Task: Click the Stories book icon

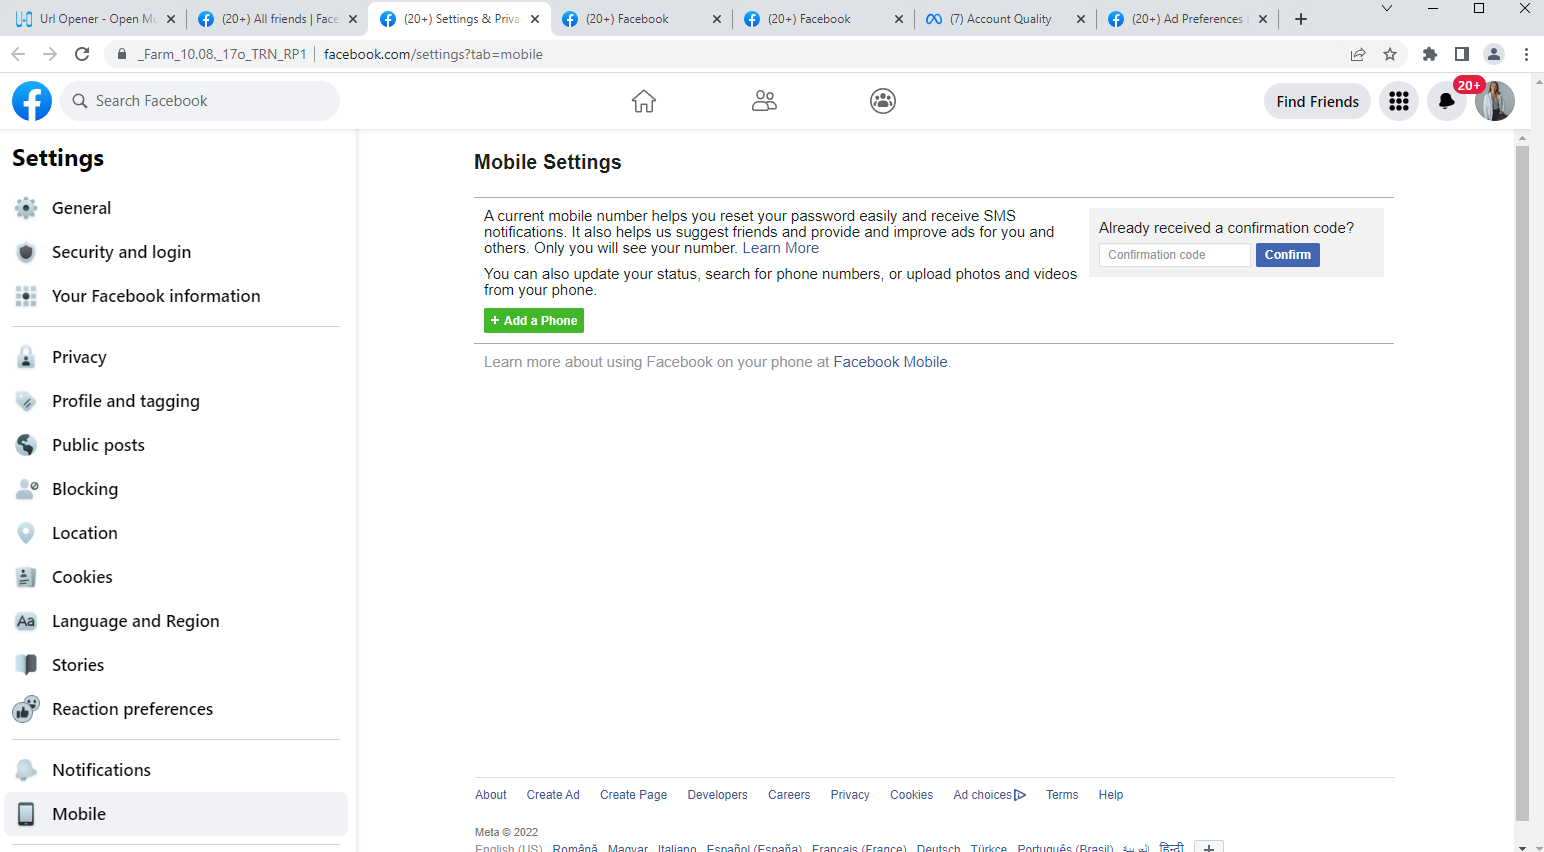Action: (26, 665)
